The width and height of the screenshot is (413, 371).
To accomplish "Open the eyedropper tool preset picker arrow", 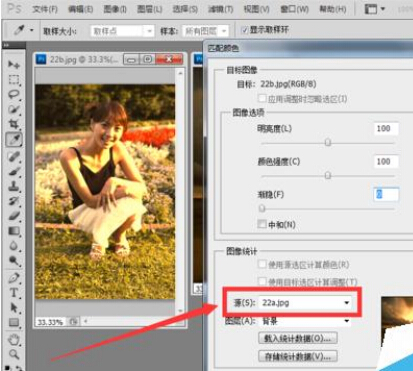I will pyautogui.click(x=32, y=30).
